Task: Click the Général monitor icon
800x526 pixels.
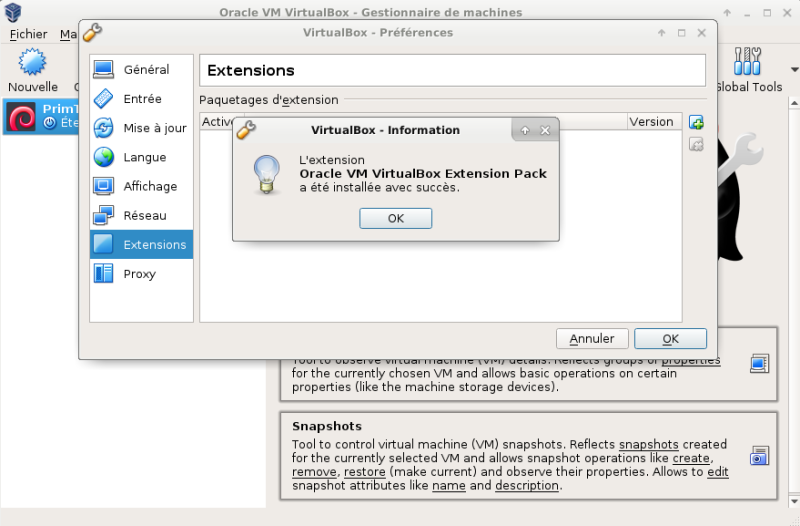Action: 104,69
